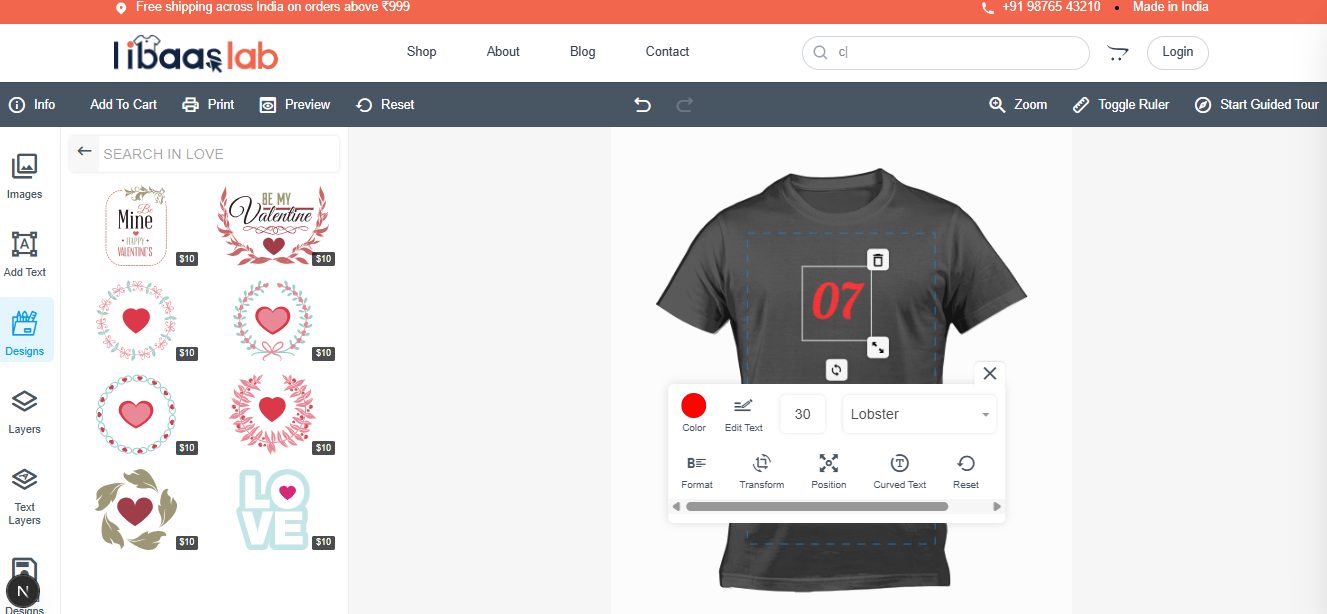Click the Edit Text icon
This screenshot has height=614, width=1327.
tap(743, 414)
